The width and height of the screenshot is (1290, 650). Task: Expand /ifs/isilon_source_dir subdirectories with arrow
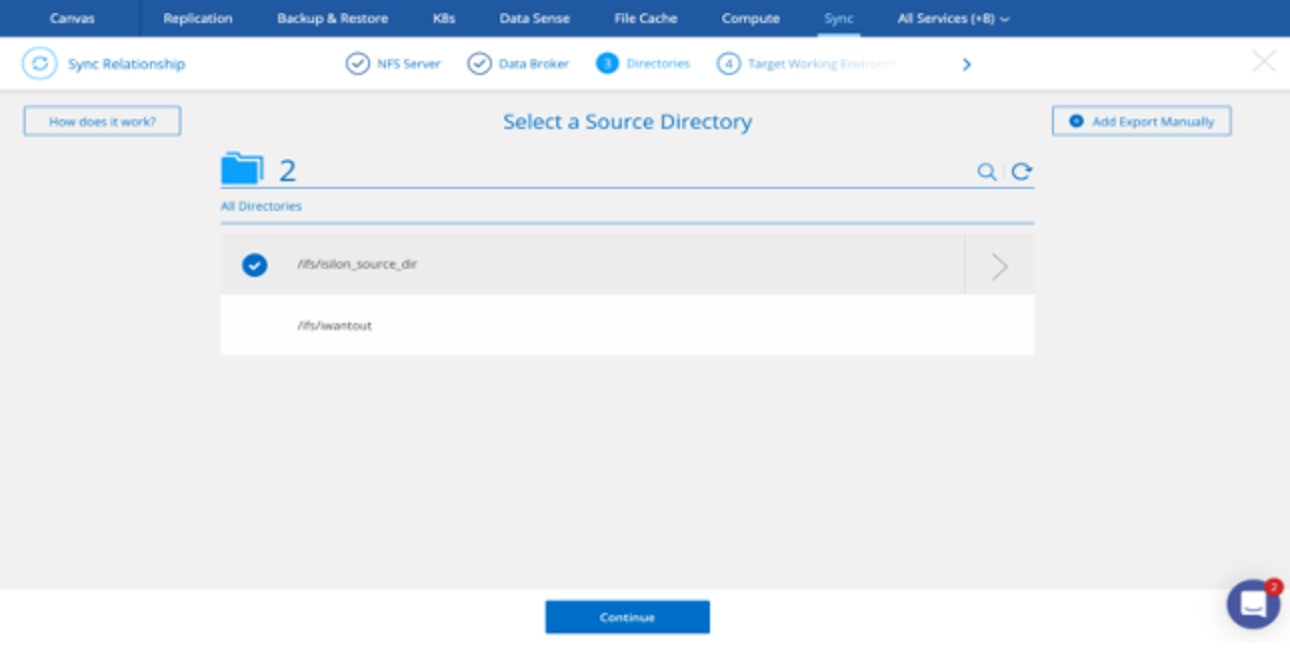coord(999,266)
